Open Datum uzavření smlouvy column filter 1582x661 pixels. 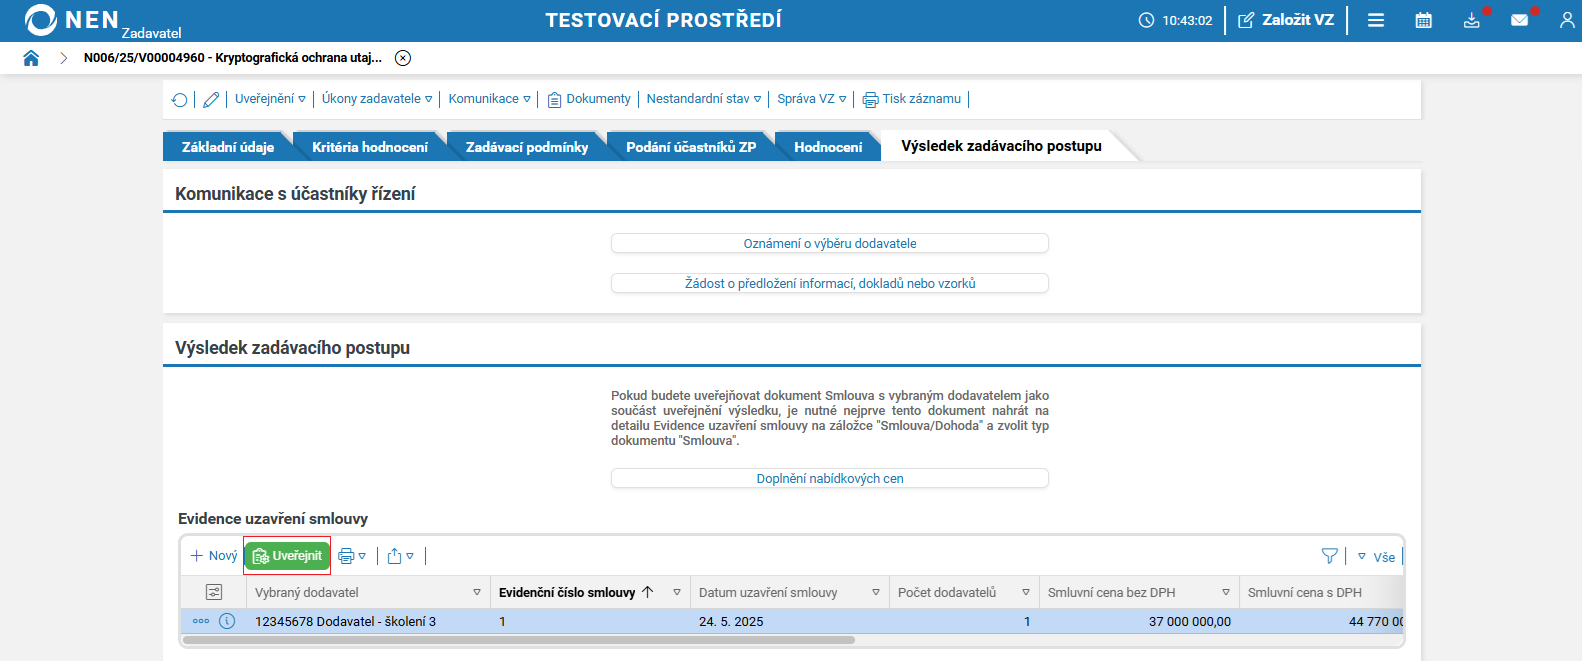point(876,593)
